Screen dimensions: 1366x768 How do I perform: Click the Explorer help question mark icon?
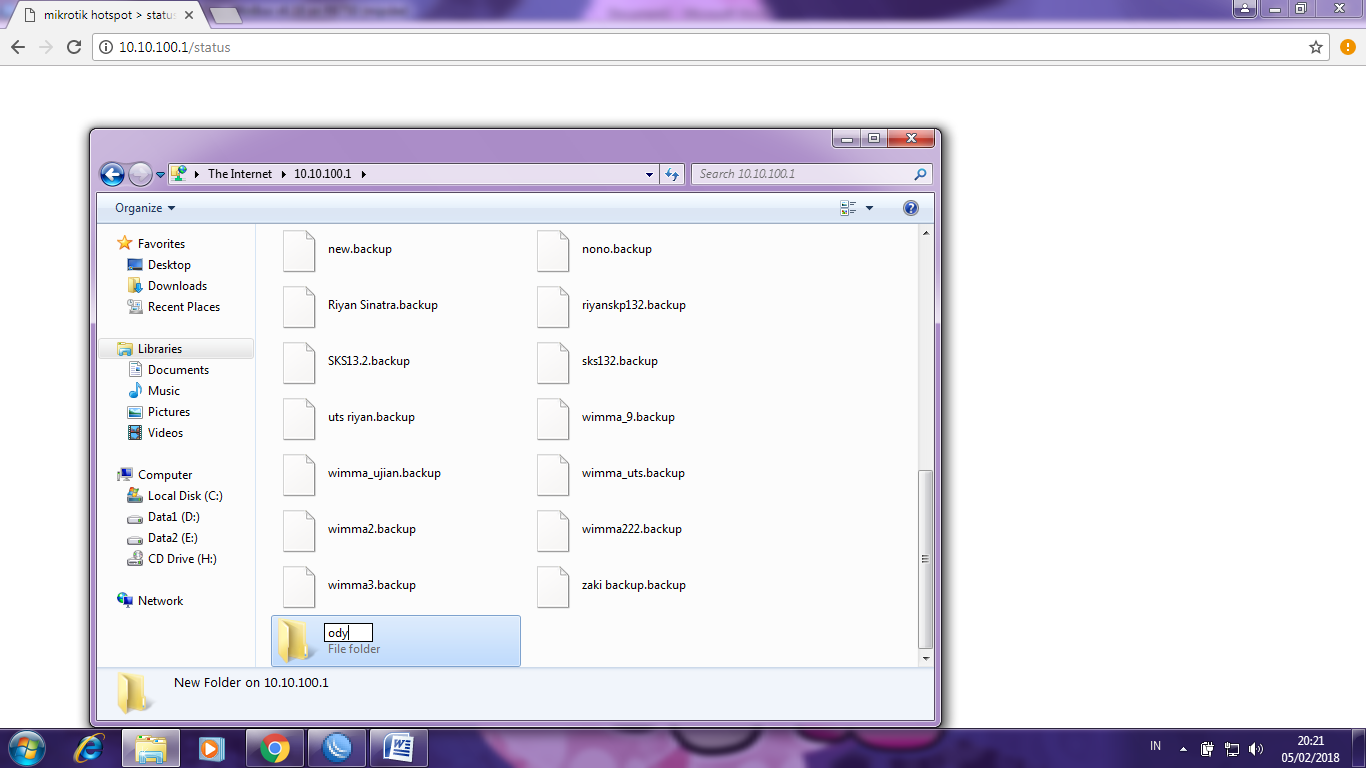coord(911,207)
